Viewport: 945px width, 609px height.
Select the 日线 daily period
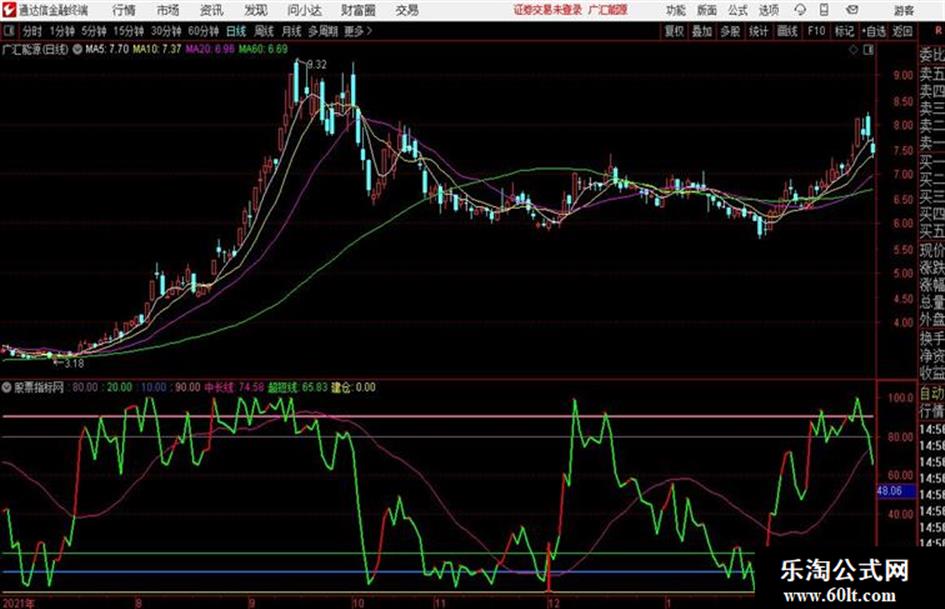pos(236,31)
